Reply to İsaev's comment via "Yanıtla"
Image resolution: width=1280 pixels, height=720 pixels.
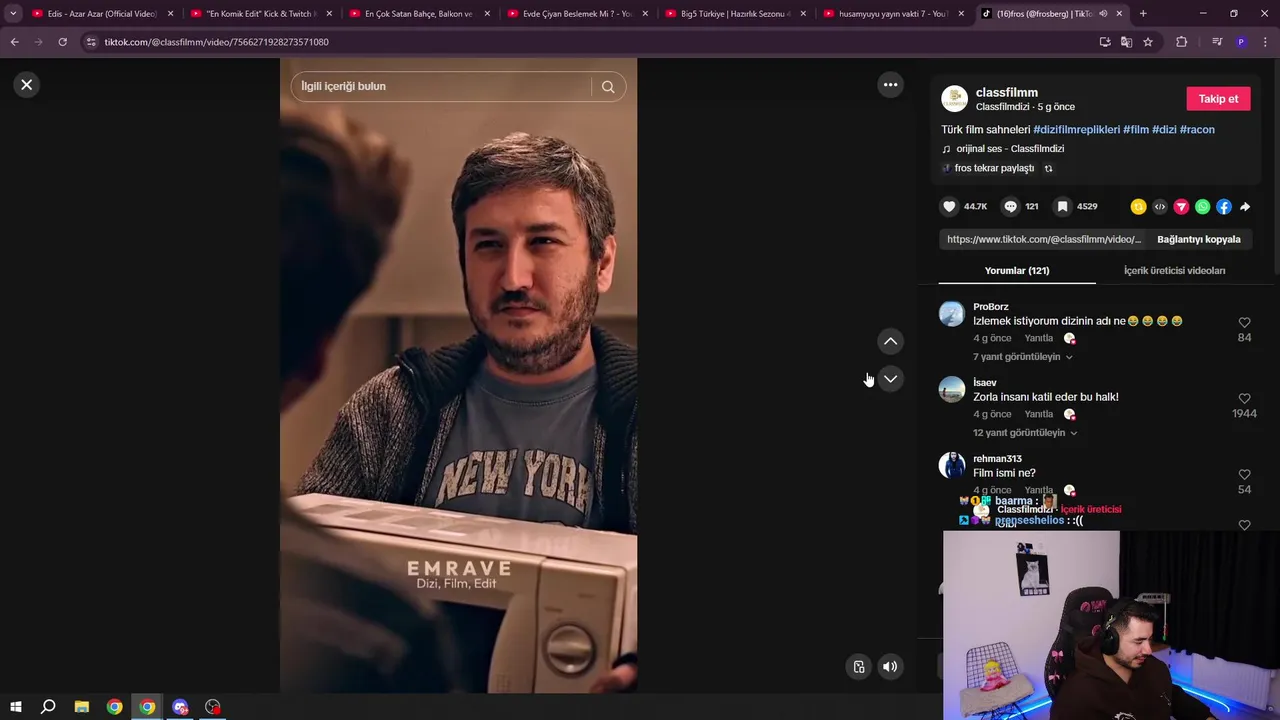(x=1038, y=414)
